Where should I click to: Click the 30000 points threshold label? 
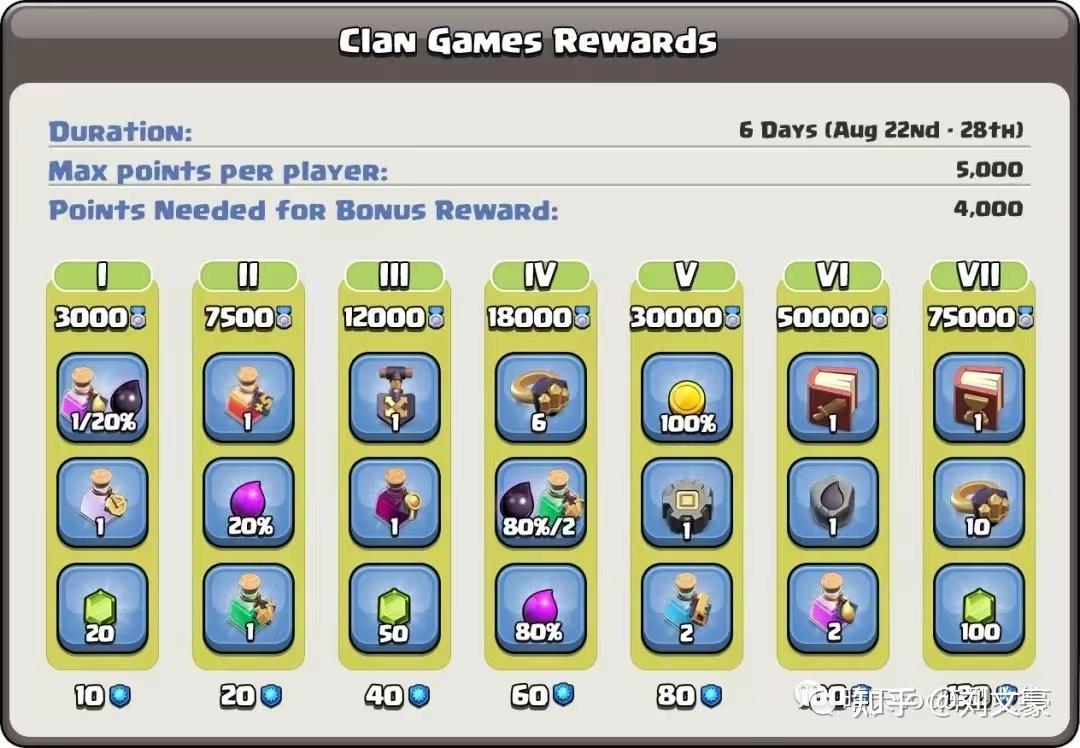(685, 318)
